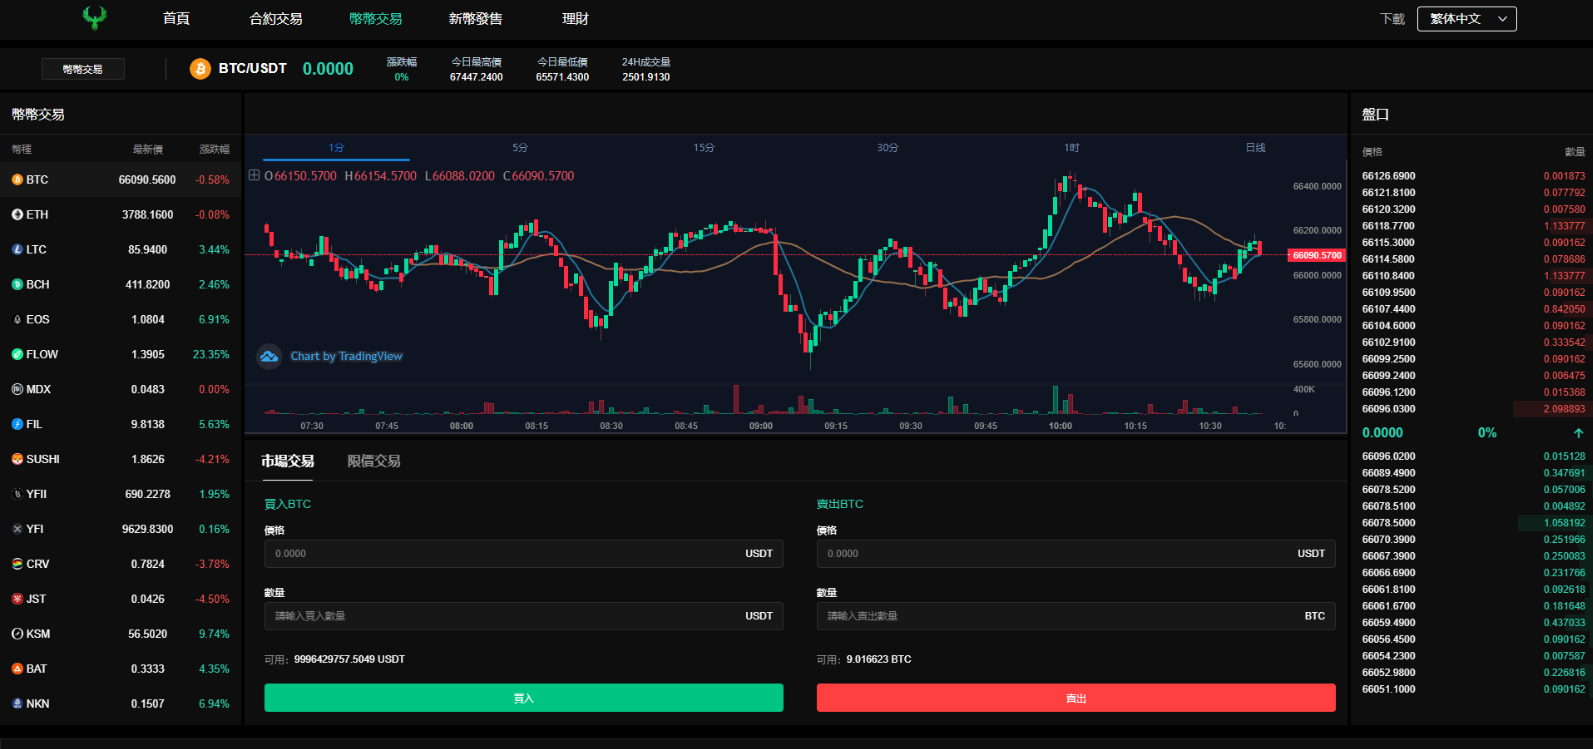Click the ETH coin icon in list
1593x749 pixels.
[17, 215]
